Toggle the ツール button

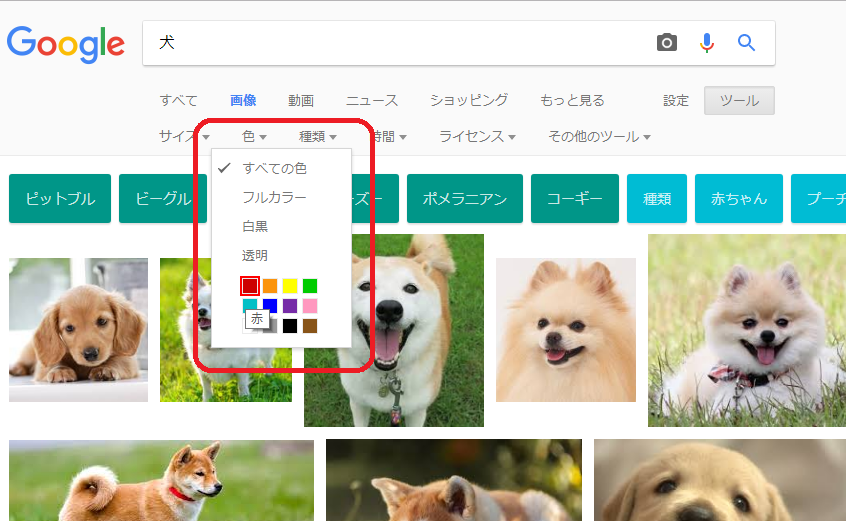pos(739,100)
